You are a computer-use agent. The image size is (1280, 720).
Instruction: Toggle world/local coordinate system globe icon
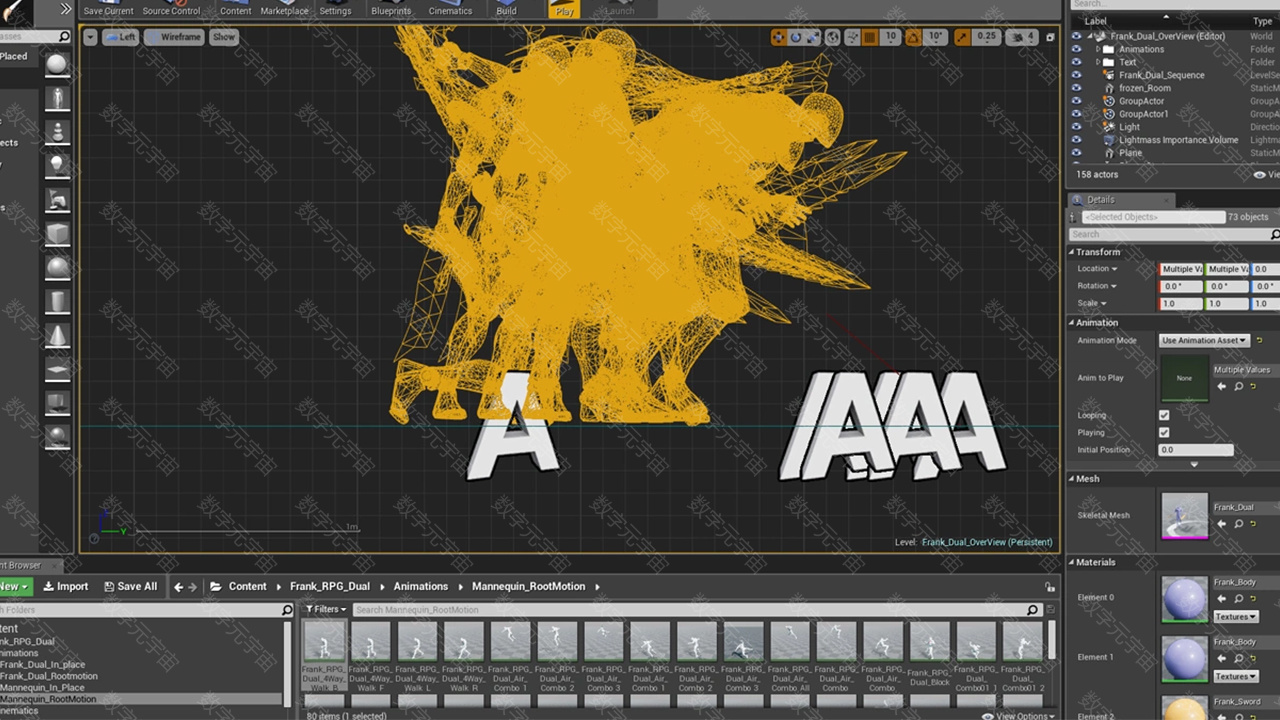tap(832, 37)
